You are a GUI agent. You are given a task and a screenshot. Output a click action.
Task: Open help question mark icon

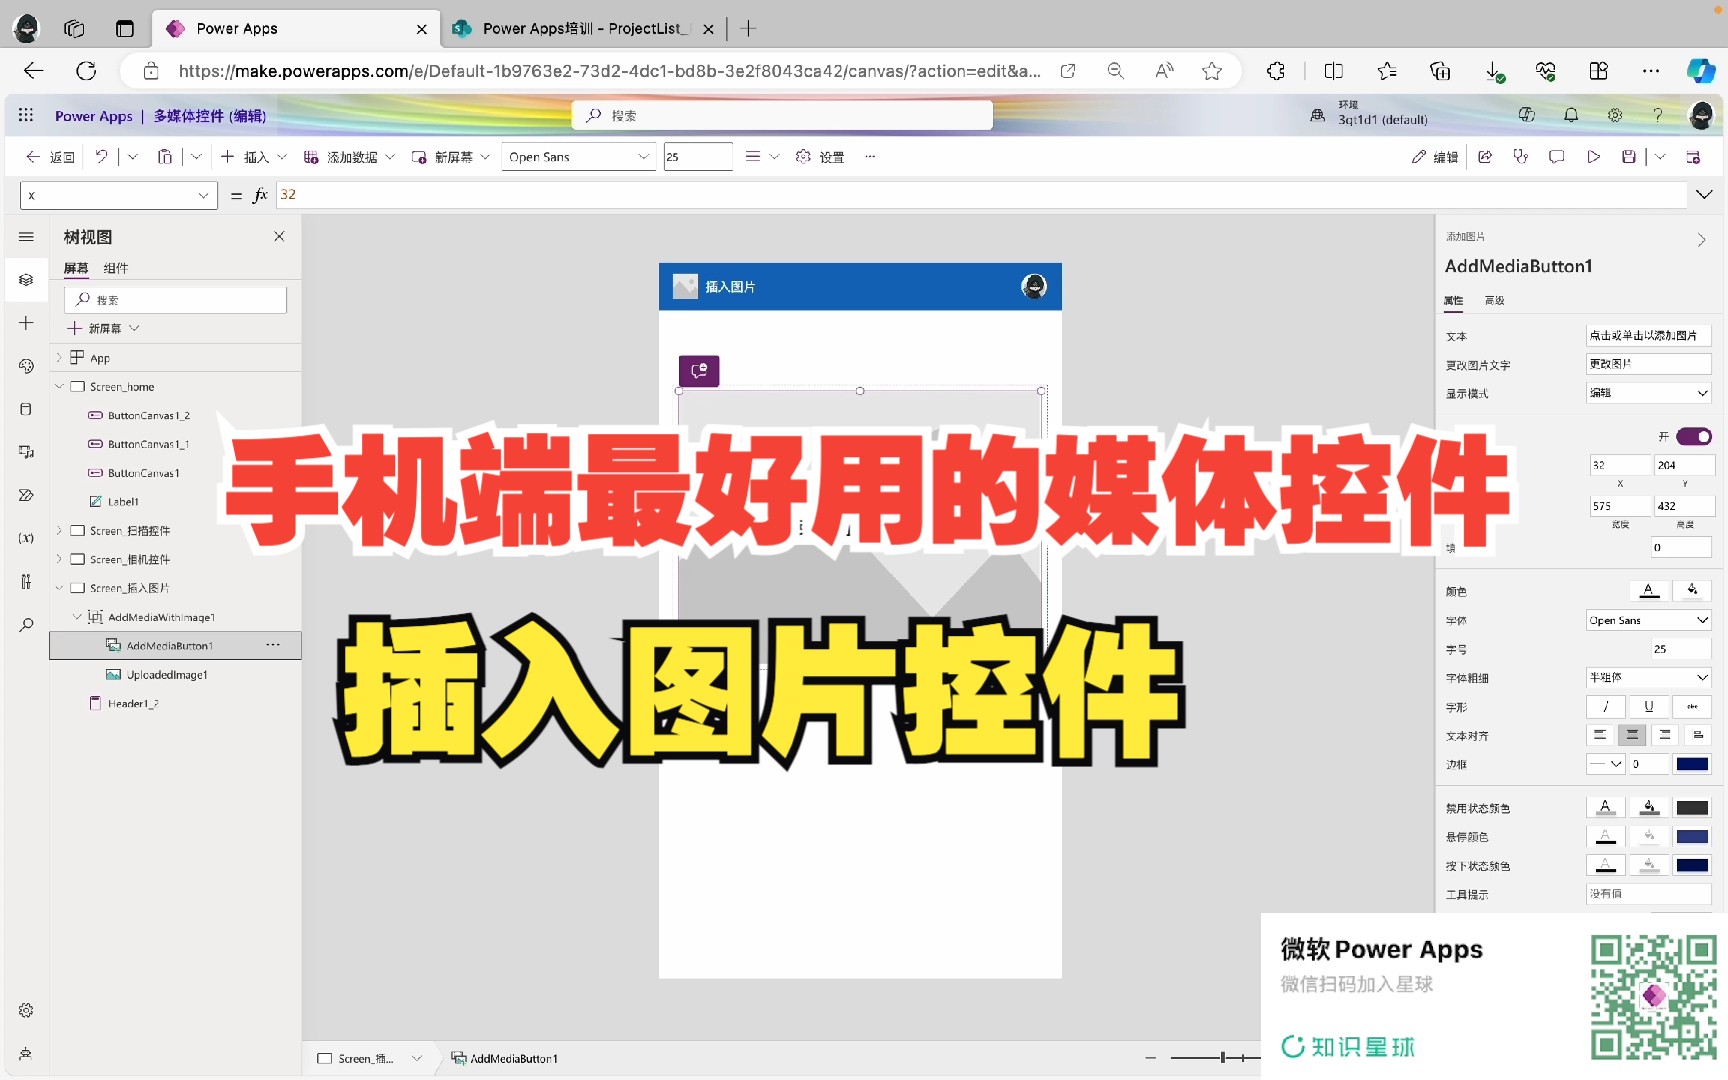tap(1657, 115)
